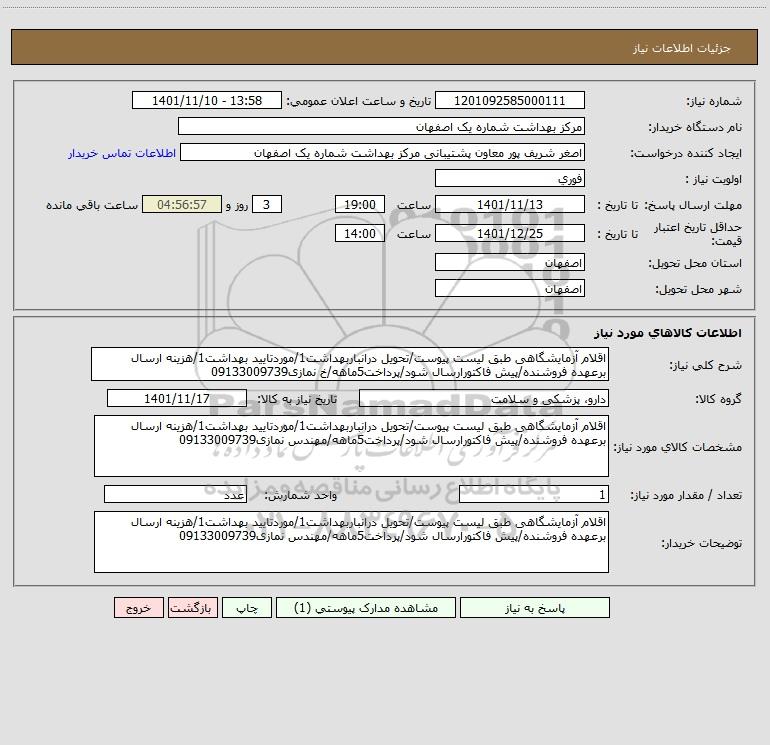Screen dimensions: 770x745
Task: Click the countdown timer 04:56:57
Action: tap(182, 204)
